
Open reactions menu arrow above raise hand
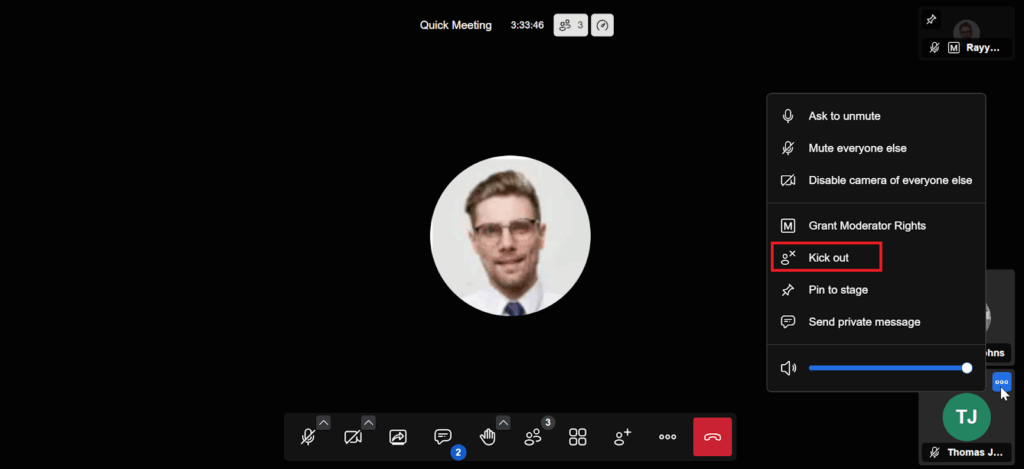point(503,422)
